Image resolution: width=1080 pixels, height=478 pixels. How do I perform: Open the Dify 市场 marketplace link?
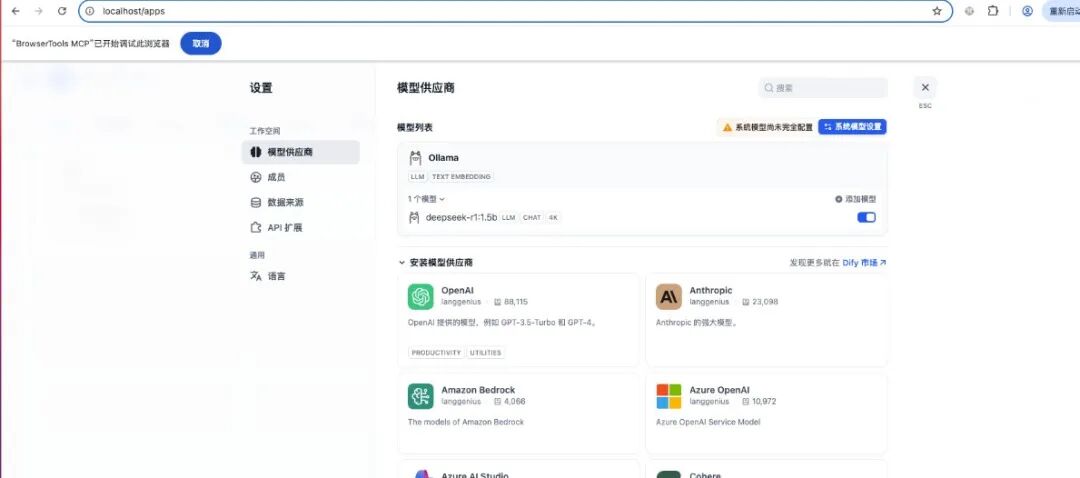(864, 262)
